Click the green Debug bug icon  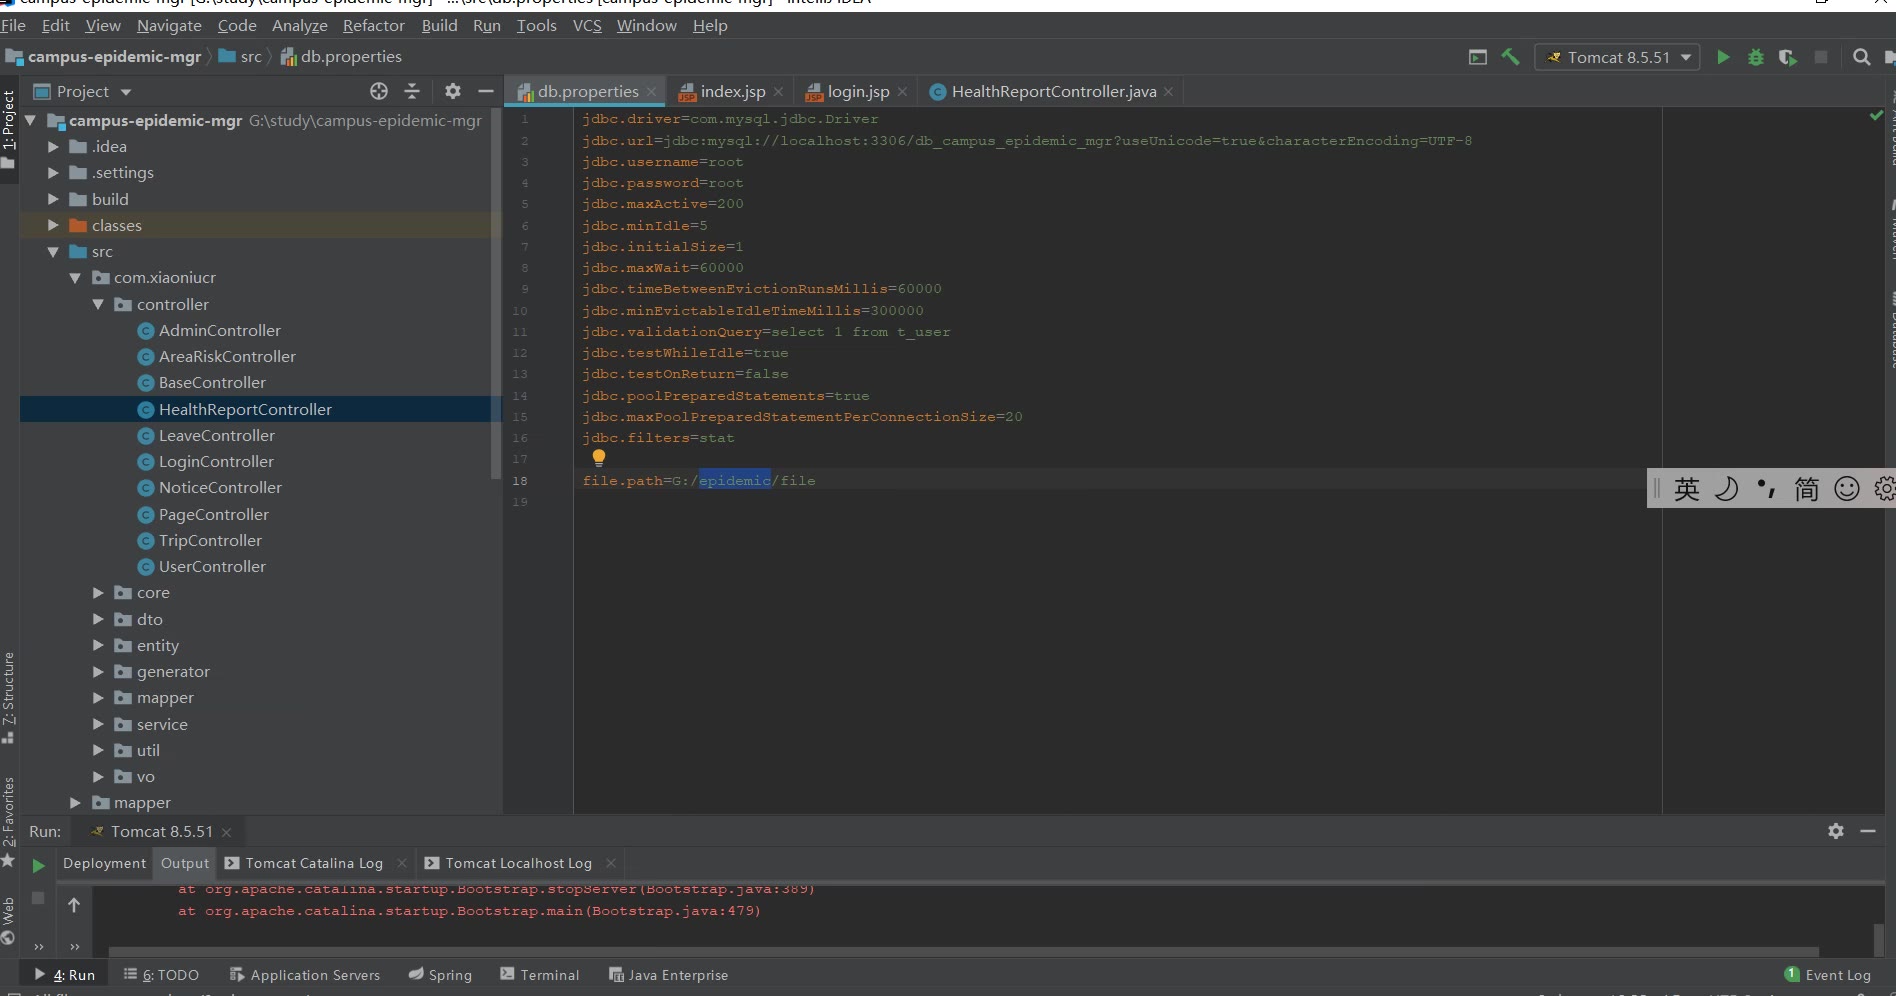pos(1755,57)
